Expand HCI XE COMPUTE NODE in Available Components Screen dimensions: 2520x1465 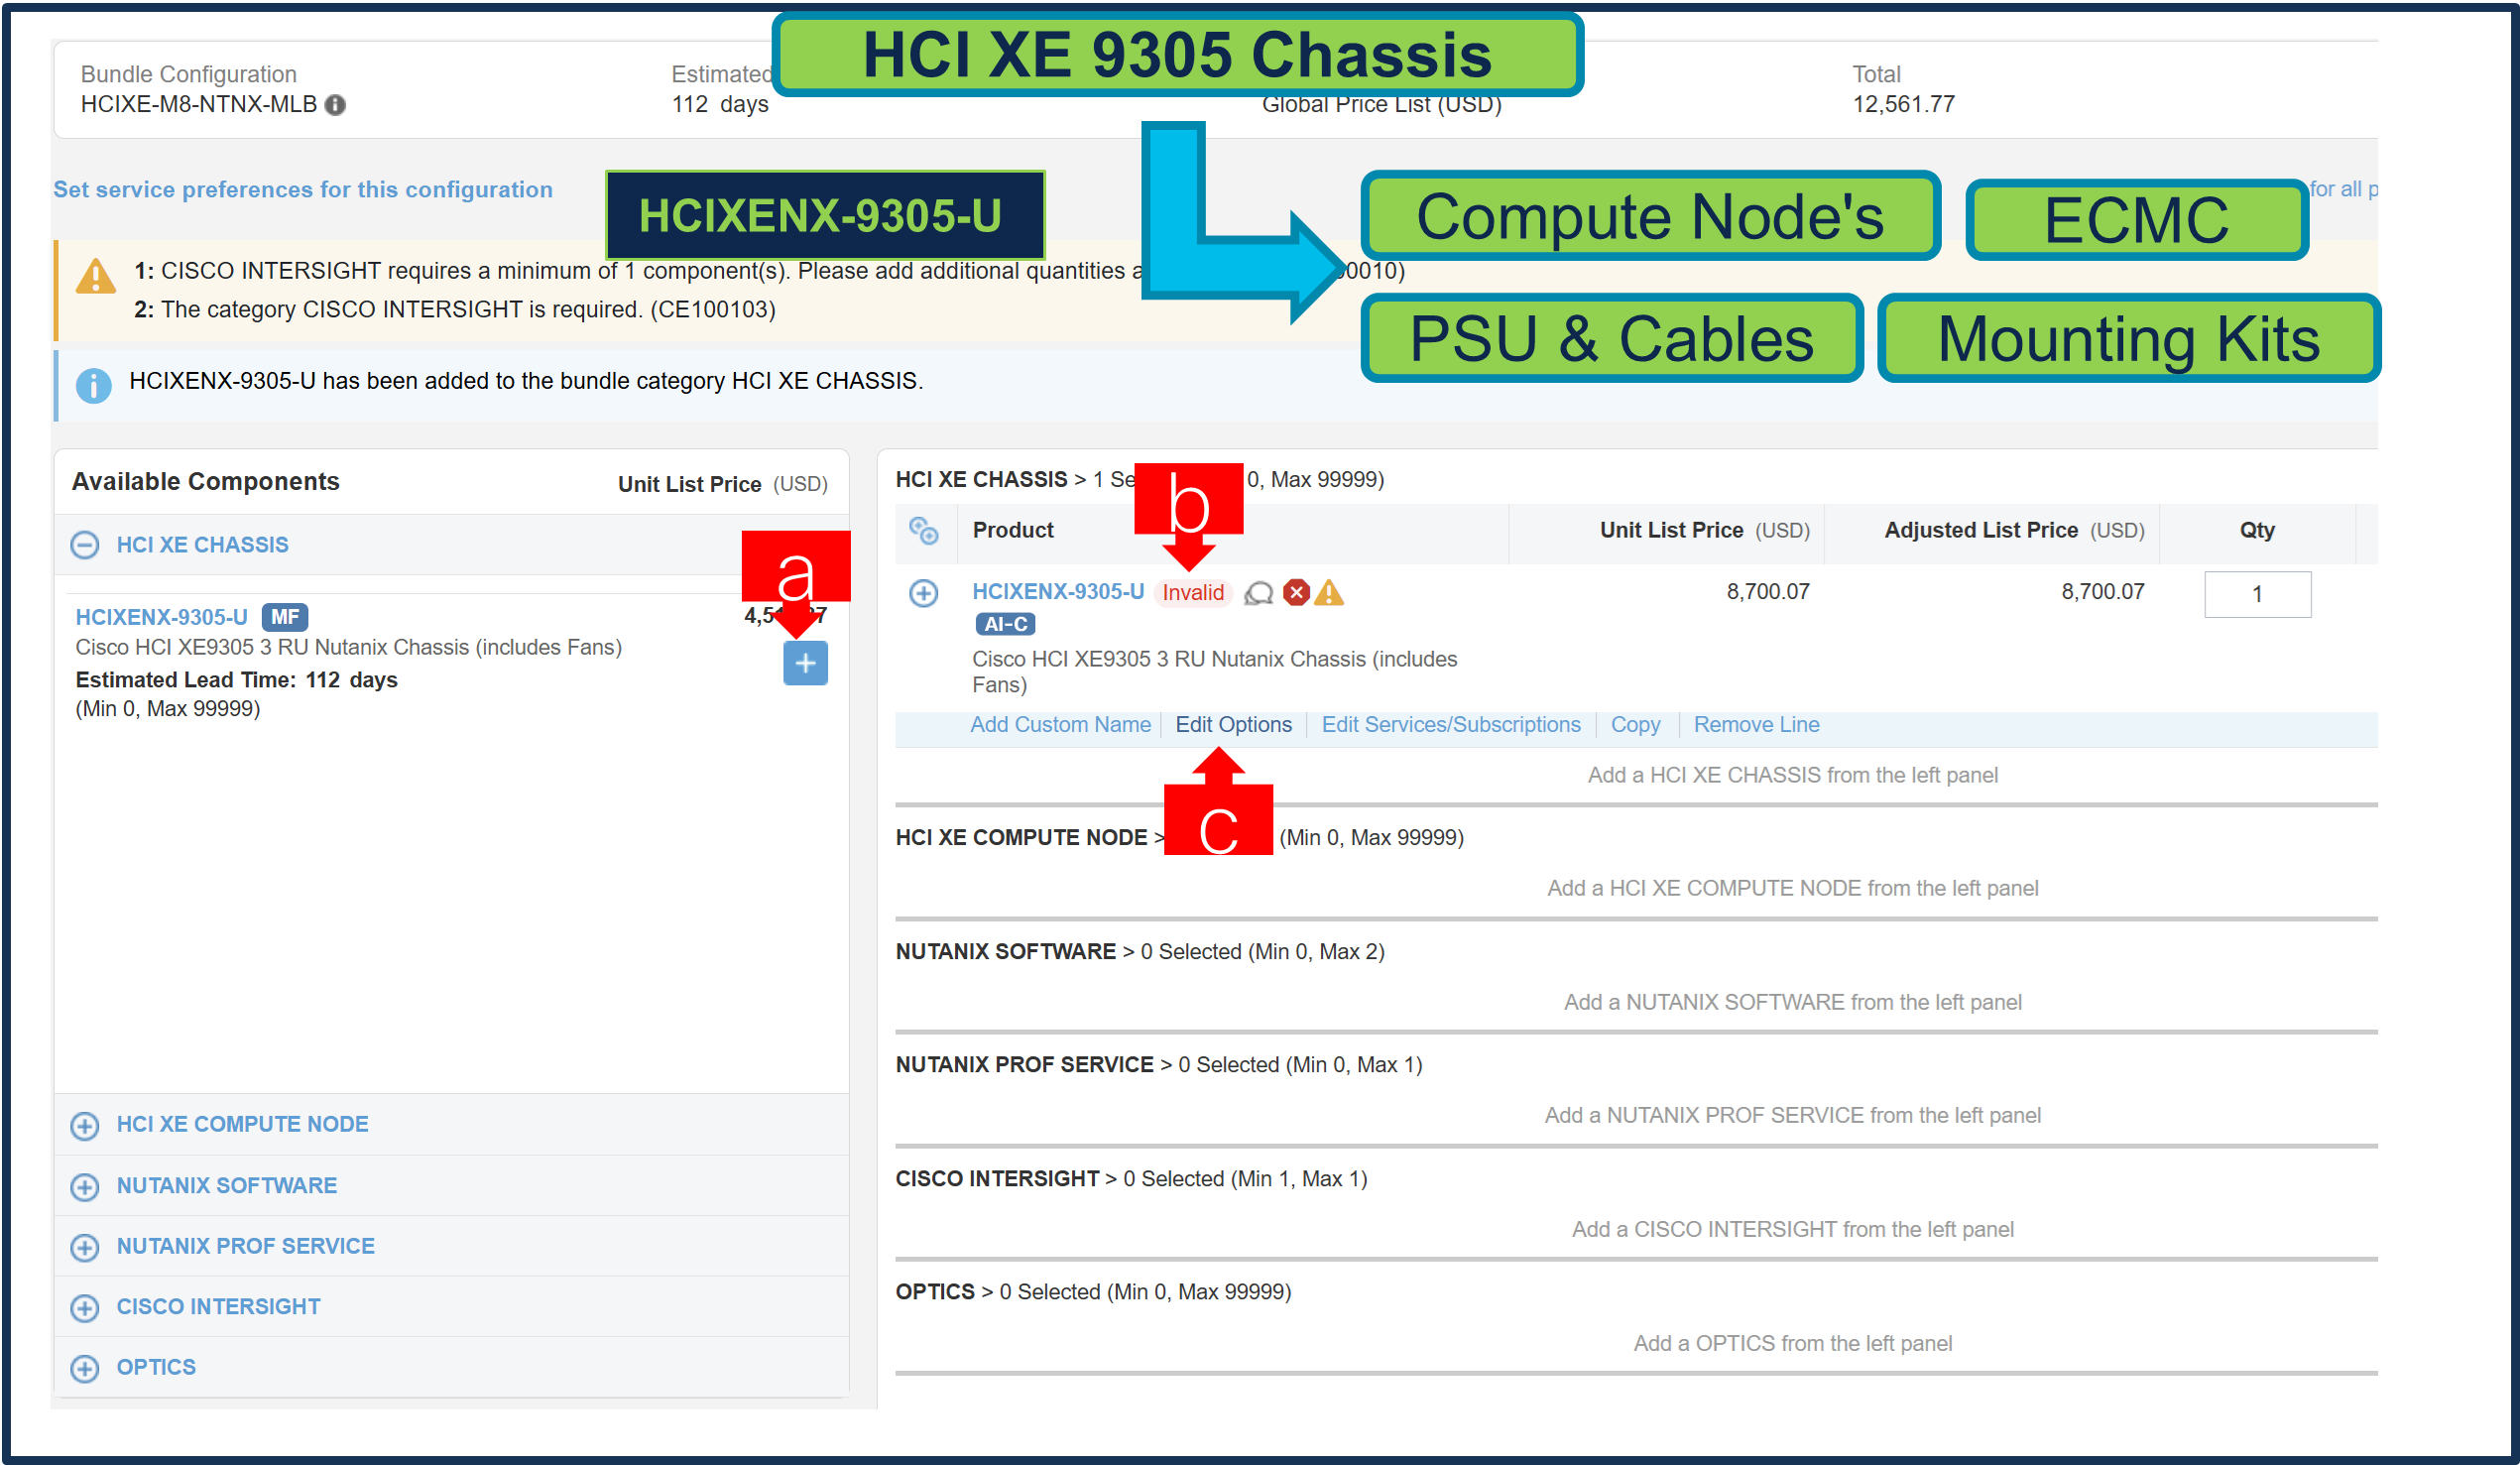click(85, 1125)
